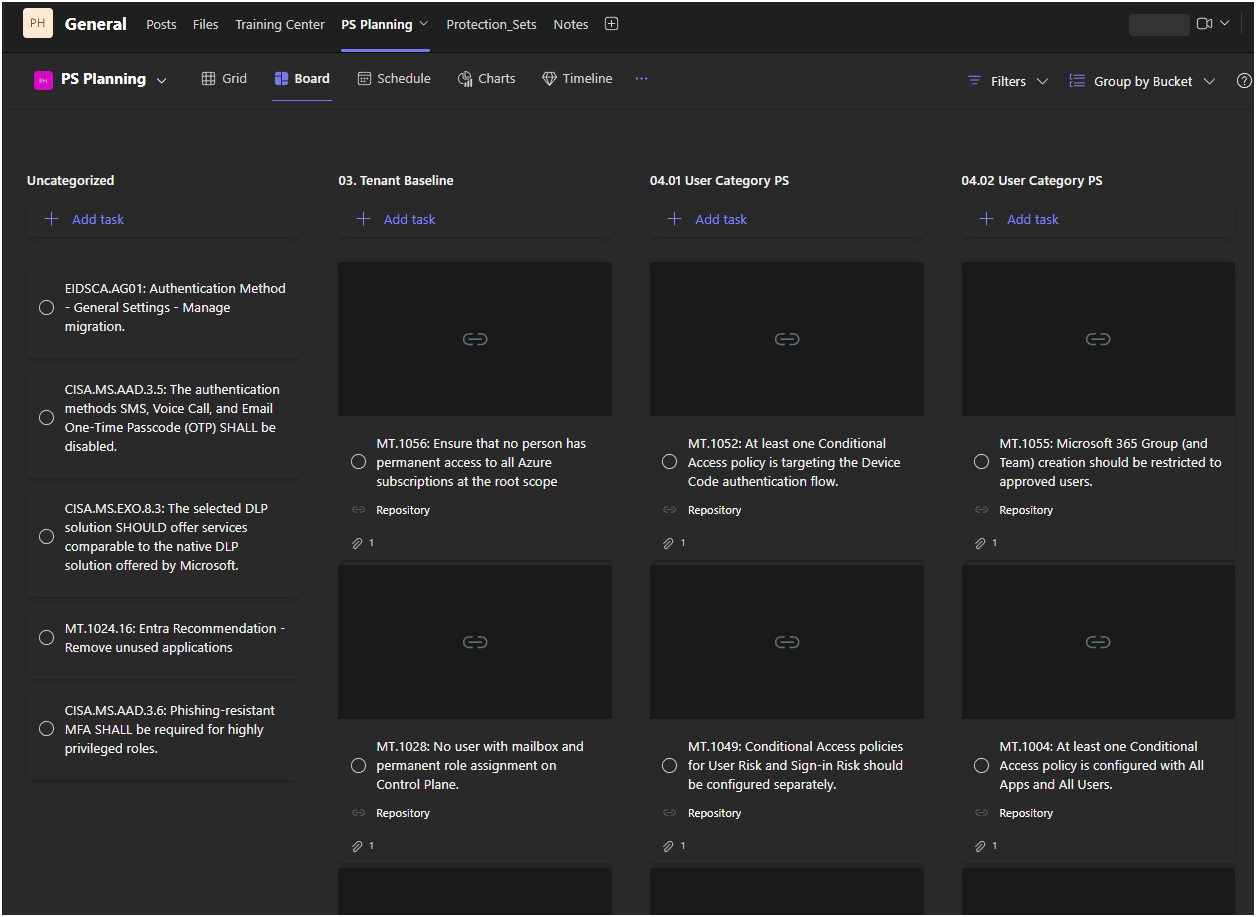Screen dimensions: 1256x917
Task: Mark the MT.1056 task complete
Action: [358, 461]
